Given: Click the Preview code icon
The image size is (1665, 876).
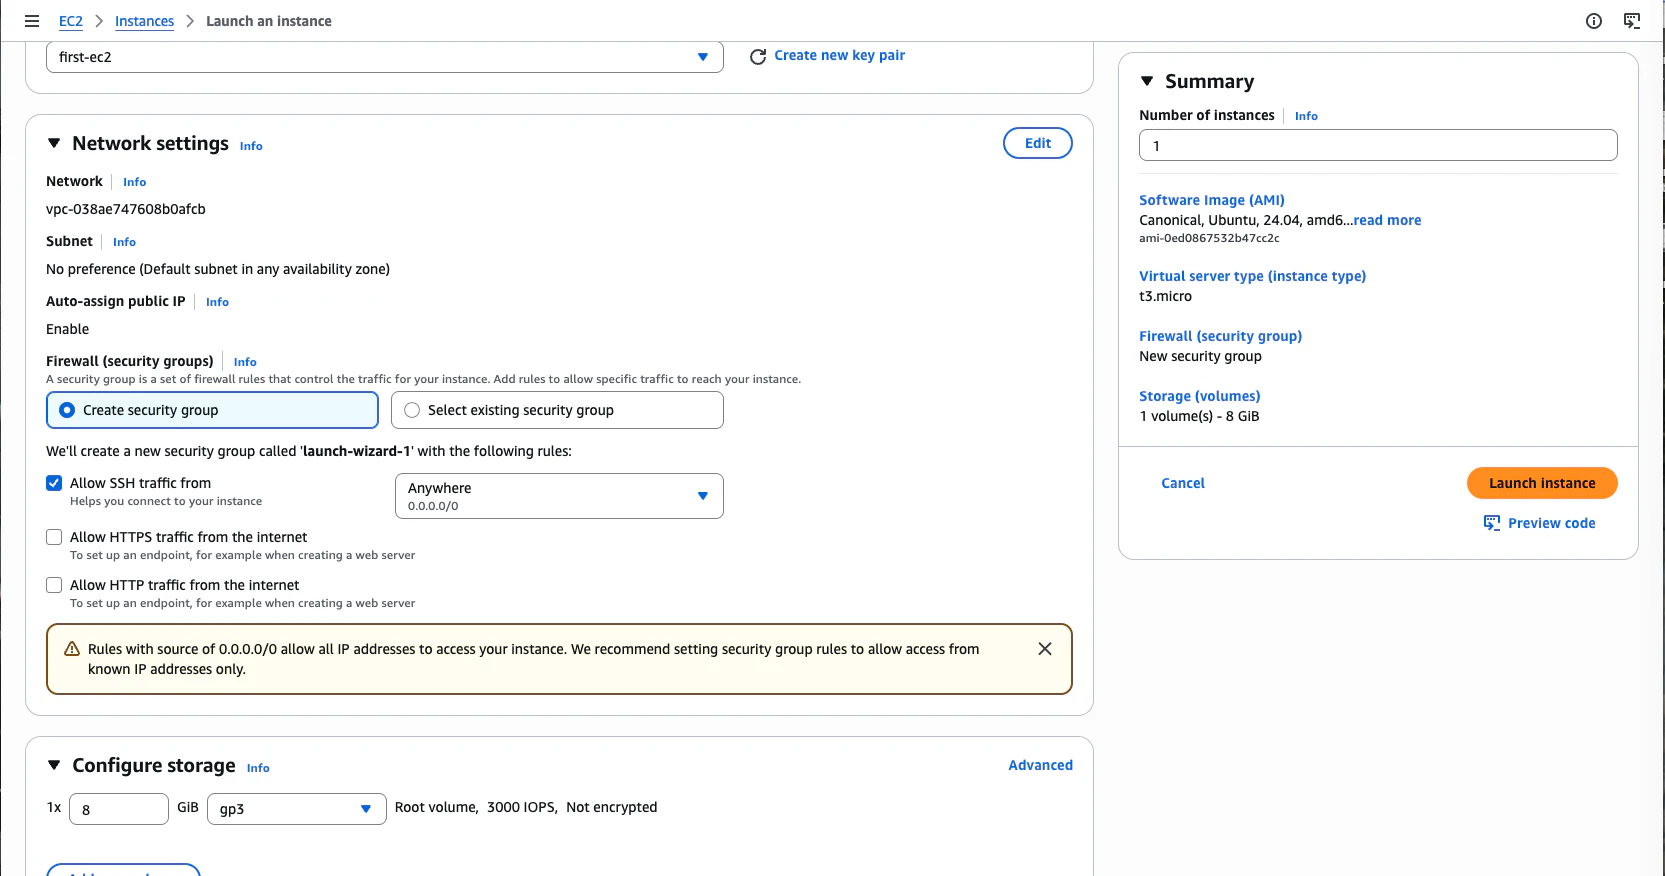Looking at the screenshot, I should [x=1492, y=523].
